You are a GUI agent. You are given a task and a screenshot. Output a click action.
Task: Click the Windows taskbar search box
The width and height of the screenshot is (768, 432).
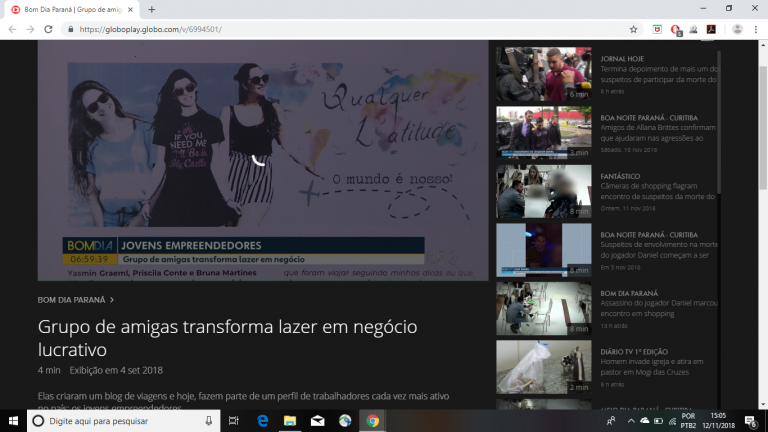pyautogui.click(x=123, y=421)
